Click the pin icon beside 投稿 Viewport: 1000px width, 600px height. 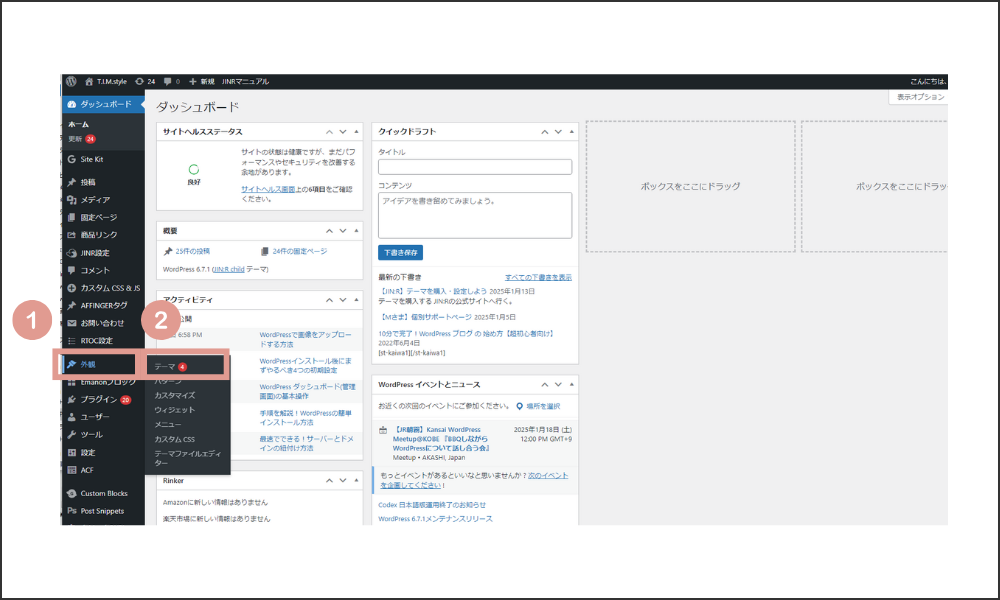pos(71,182)
